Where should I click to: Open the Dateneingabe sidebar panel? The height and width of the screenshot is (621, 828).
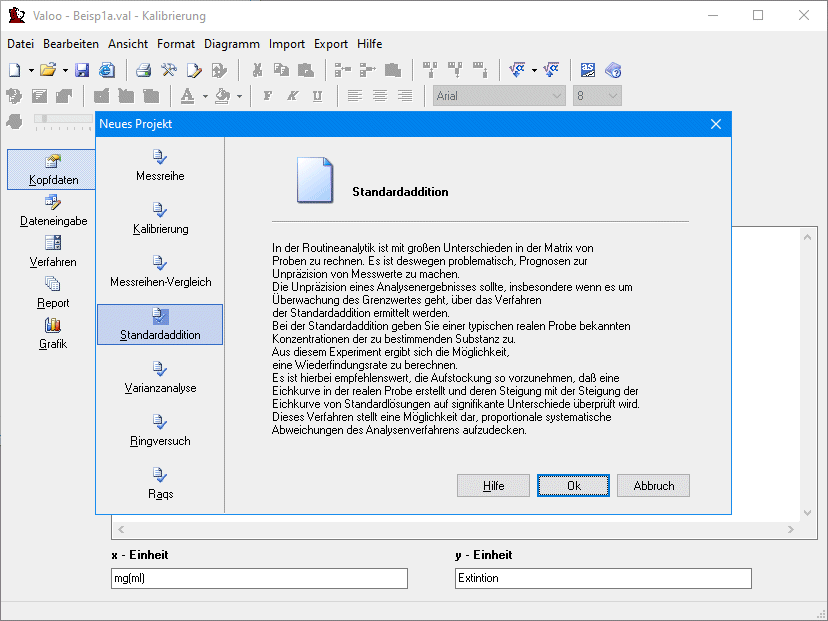(x=54, y=210)
